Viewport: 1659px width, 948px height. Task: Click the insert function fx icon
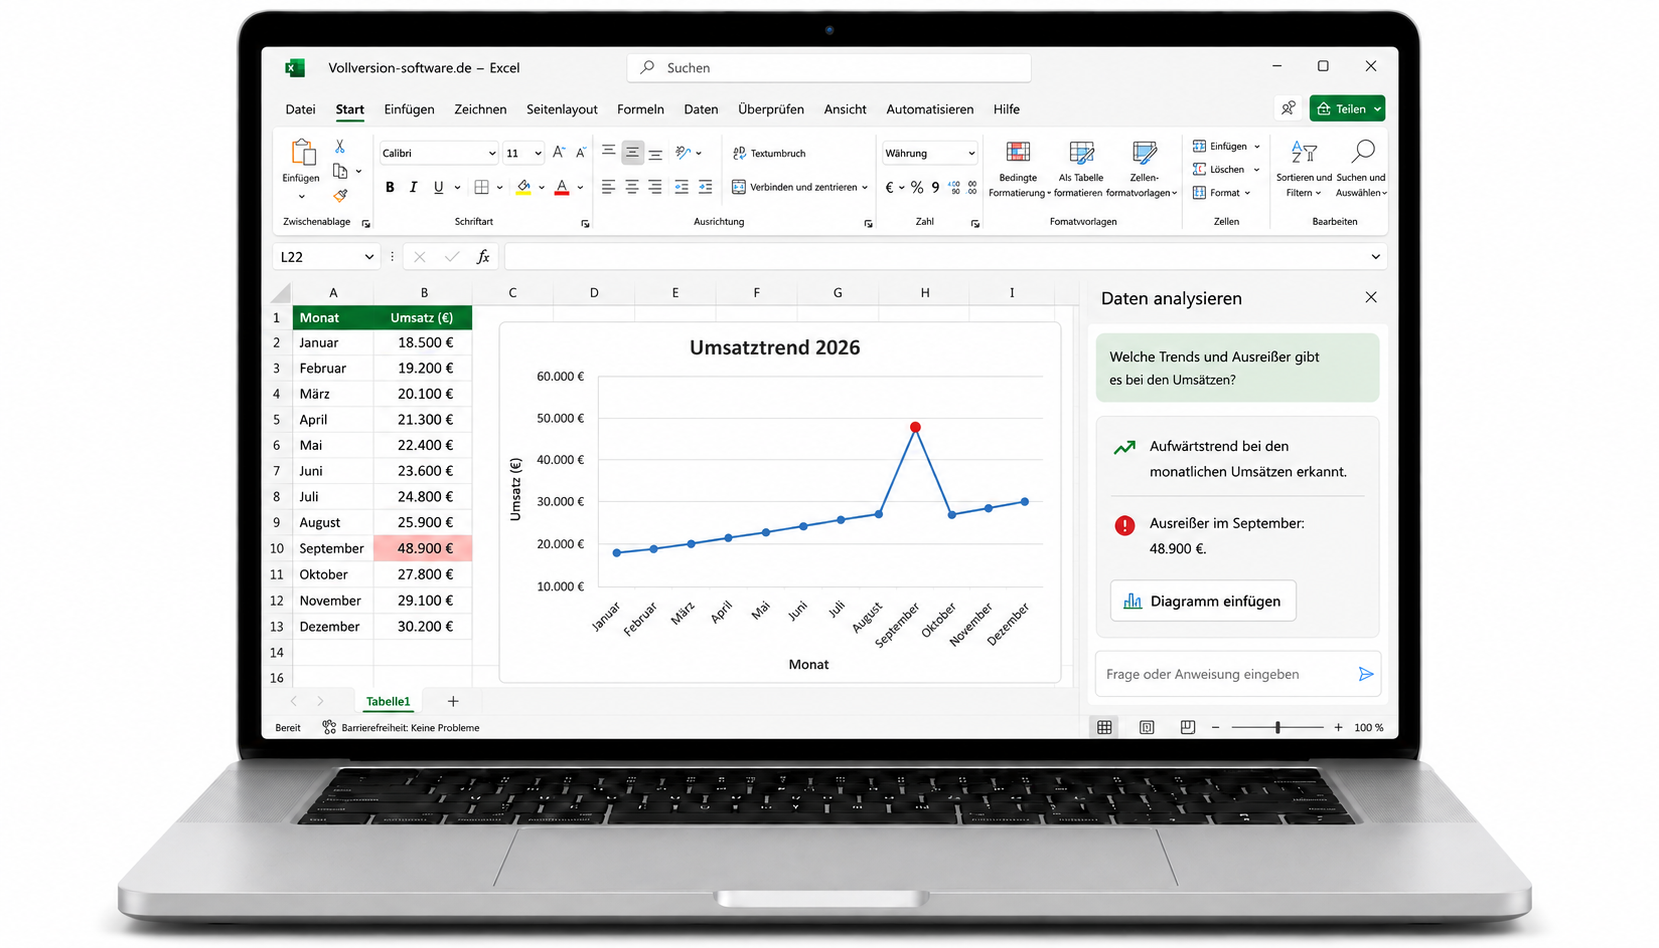[483, 257]
